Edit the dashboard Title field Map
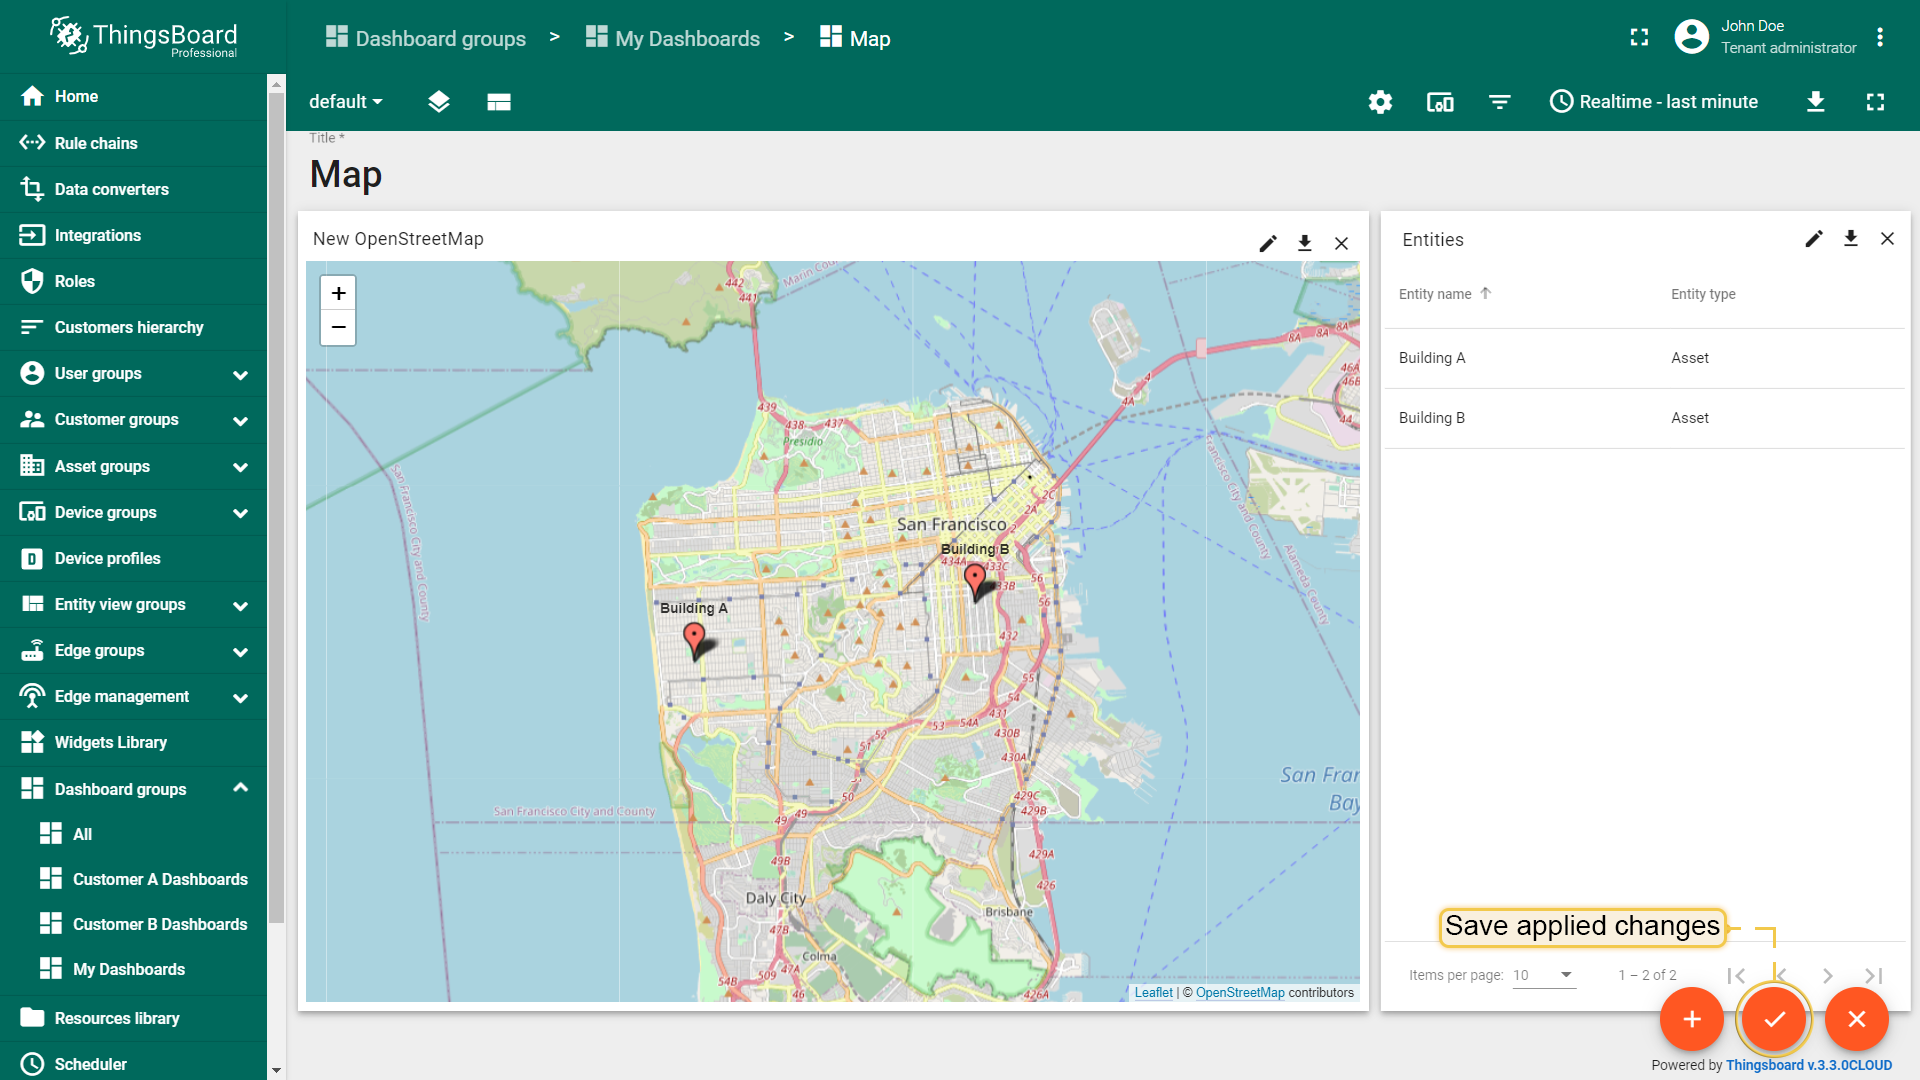The width and height of the screenshot is (1920, 1080). [x=346, y=174]
